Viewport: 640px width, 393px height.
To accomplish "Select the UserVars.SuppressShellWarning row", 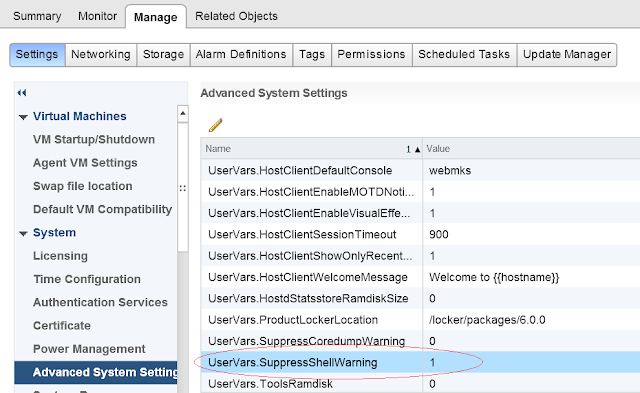I will pyautogui.click(x=420, y=362).
